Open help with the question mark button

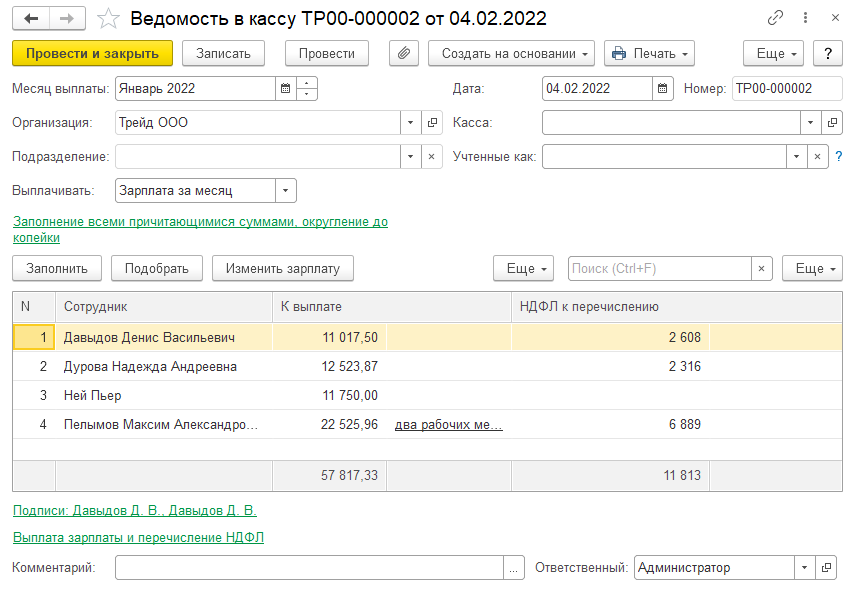827,54
